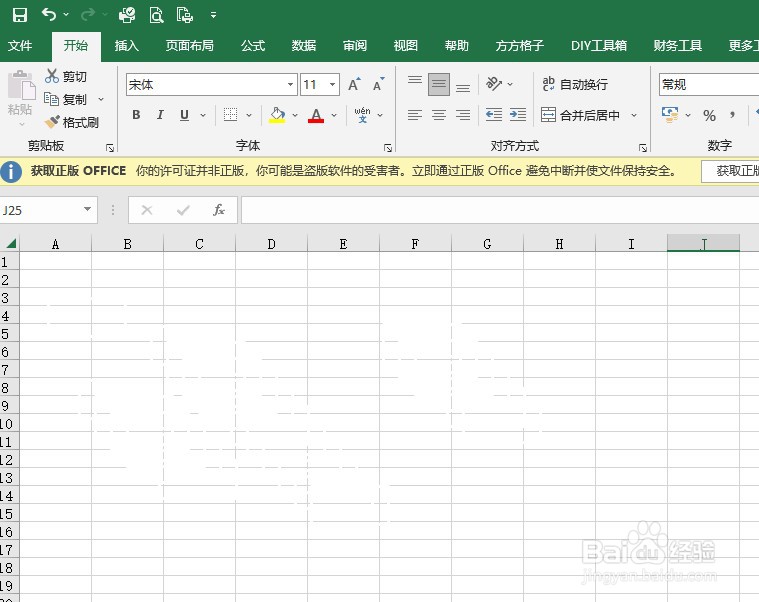Click the comma style icon
759x602 pixels.
click(732, 115)
